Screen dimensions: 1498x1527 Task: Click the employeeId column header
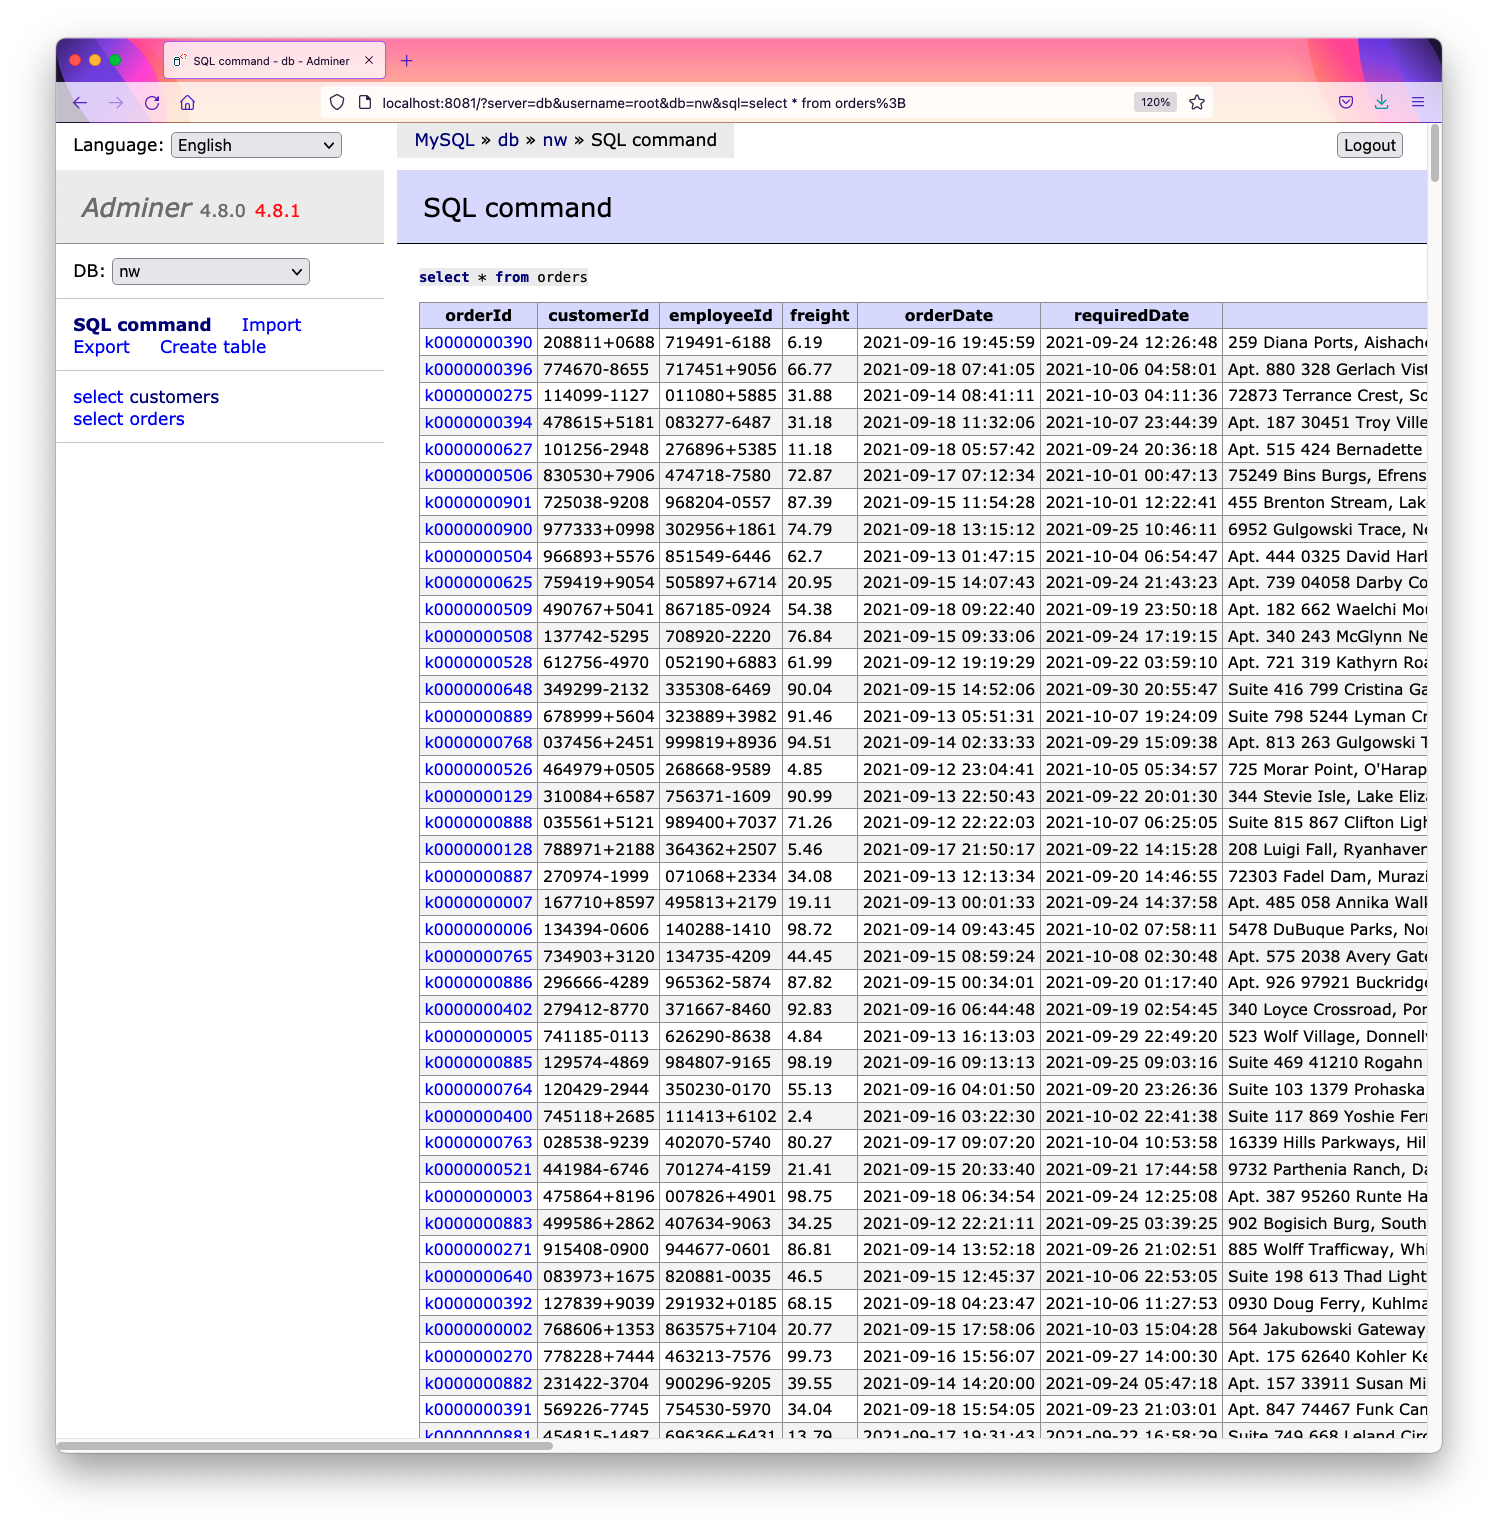[x=720, y=315]
